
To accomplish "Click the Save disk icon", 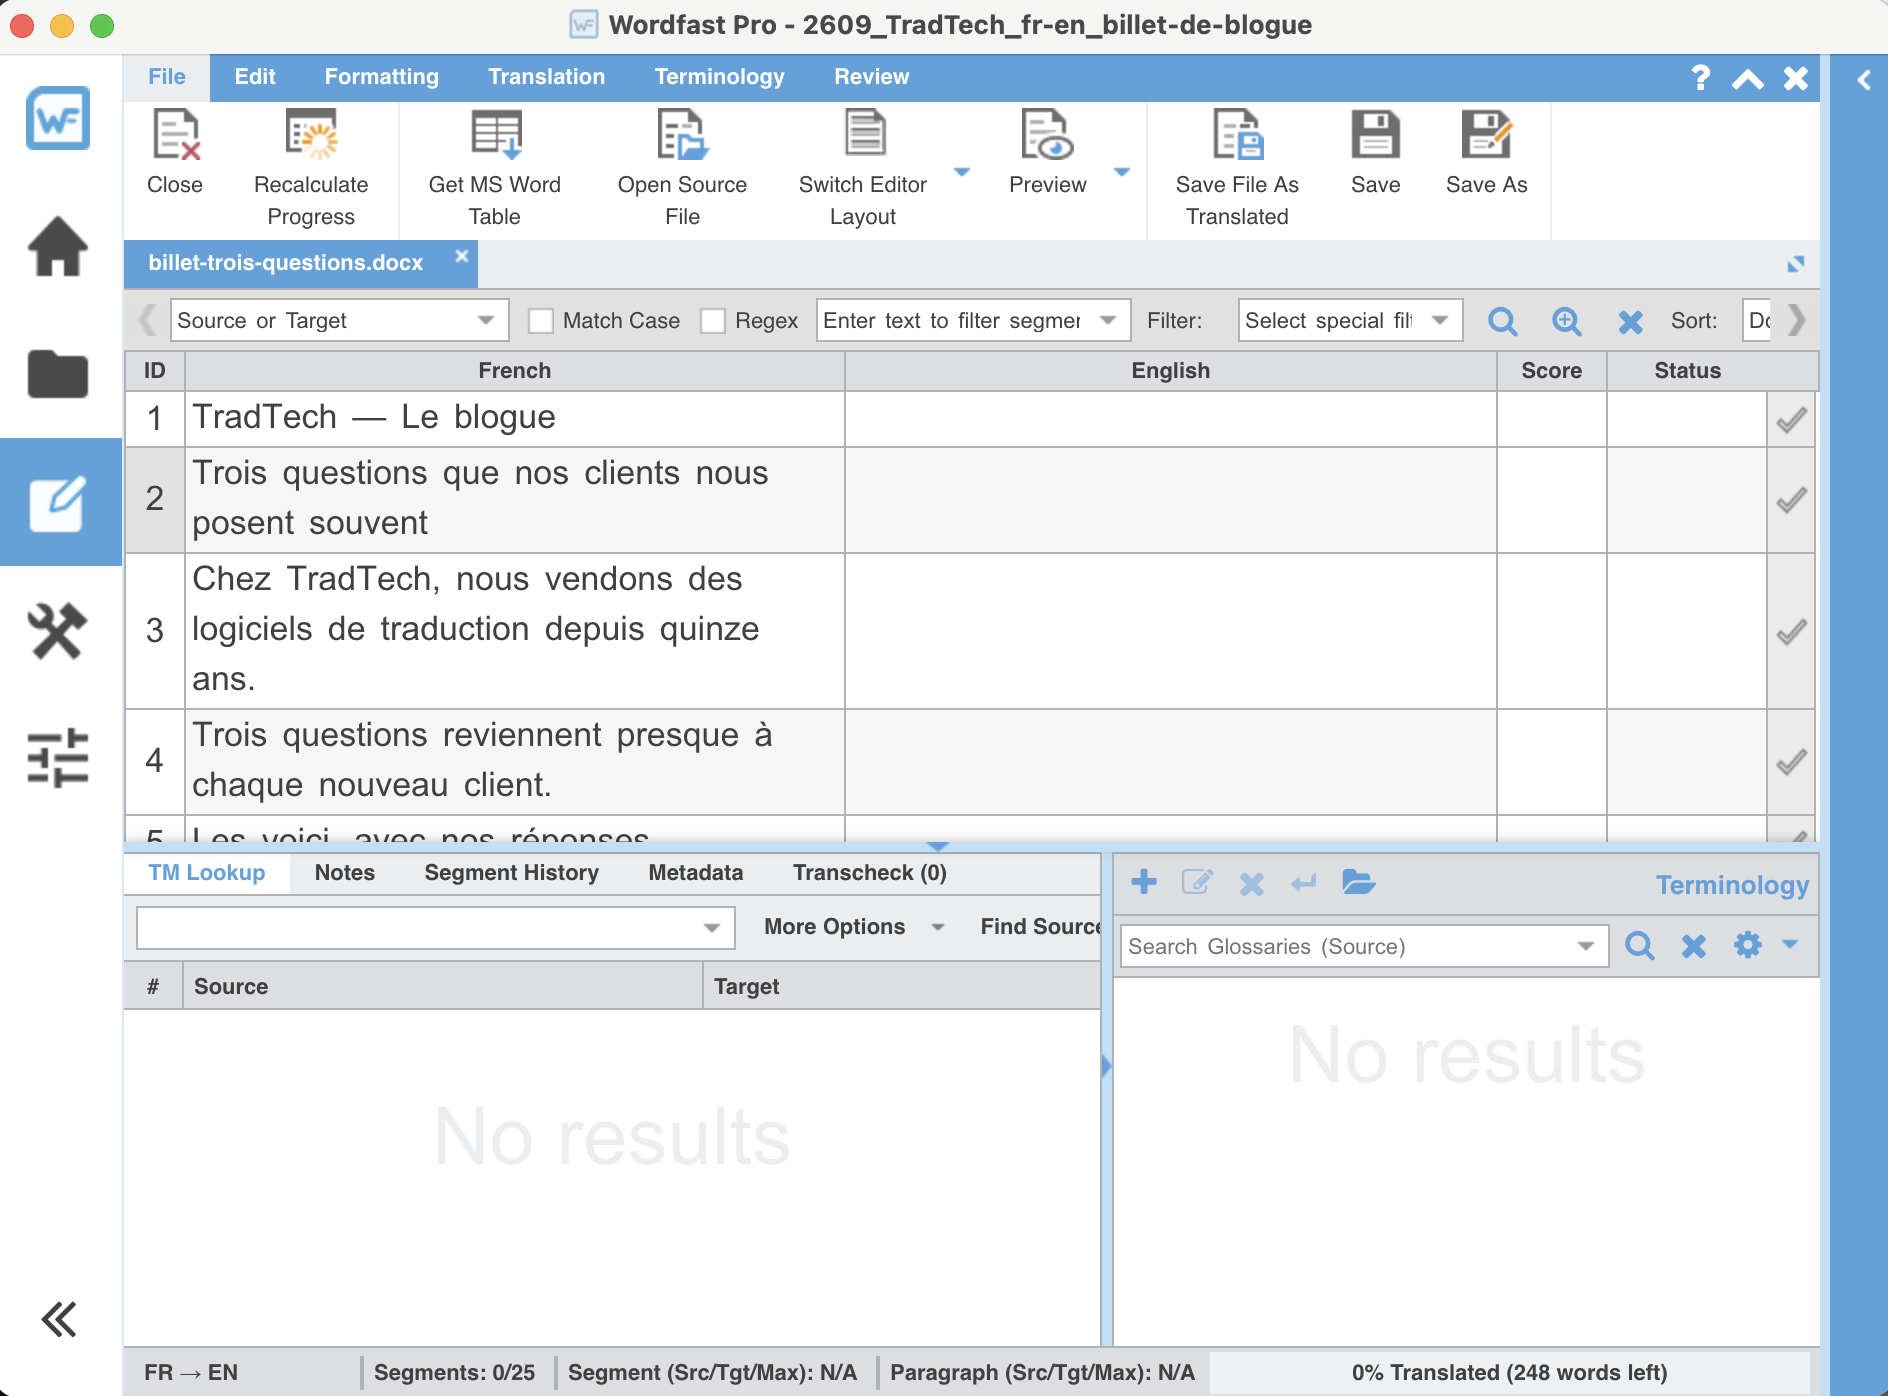I will [1375, 135].
